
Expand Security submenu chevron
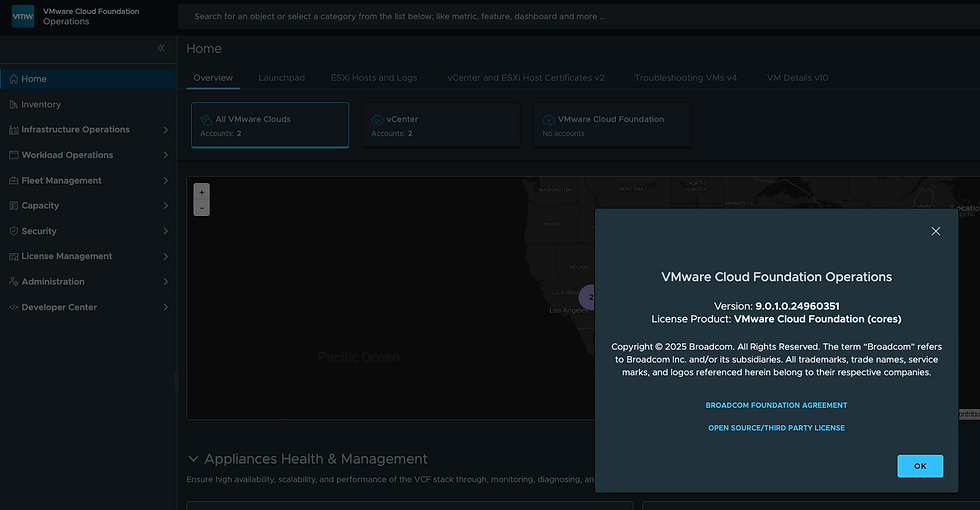pos(166,231)
